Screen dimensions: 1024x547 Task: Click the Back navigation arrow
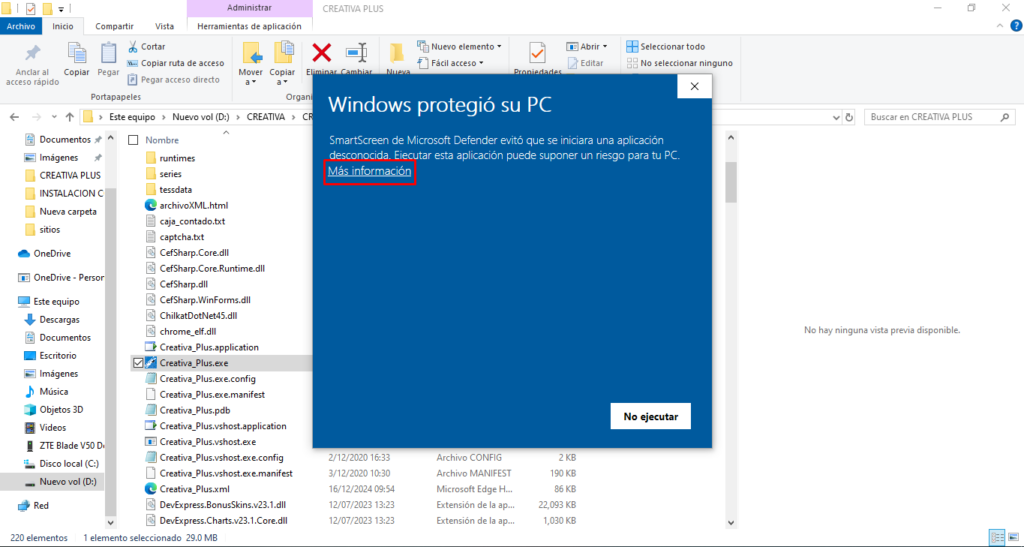pyautogui.click(x=14, y=117)
